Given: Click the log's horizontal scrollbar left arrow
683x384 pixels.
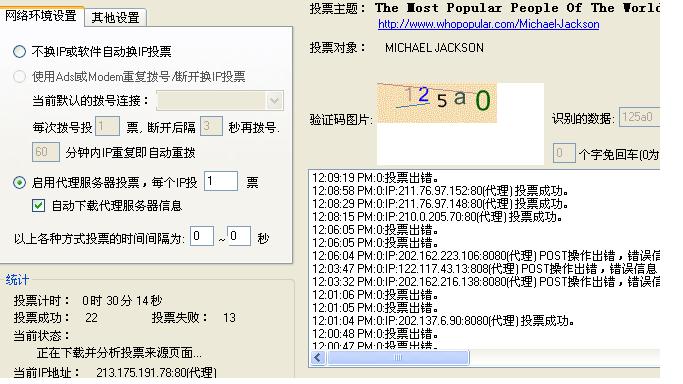Looking at the screenshot, I should click(x=318, y=358).
